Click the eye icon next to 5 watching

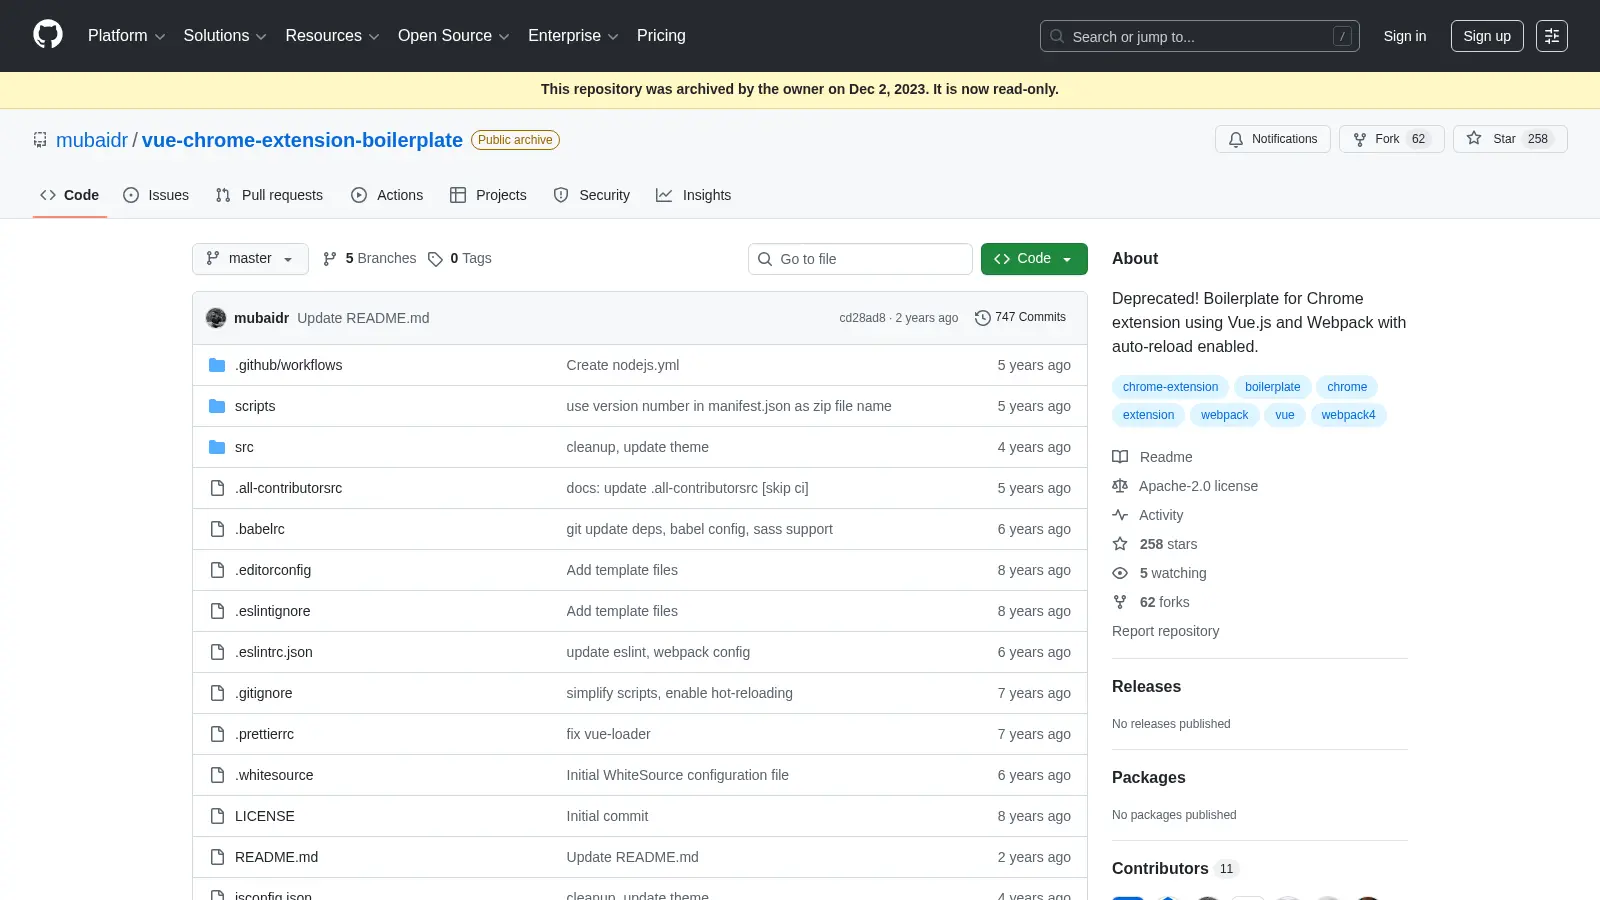coord(1120,573)
